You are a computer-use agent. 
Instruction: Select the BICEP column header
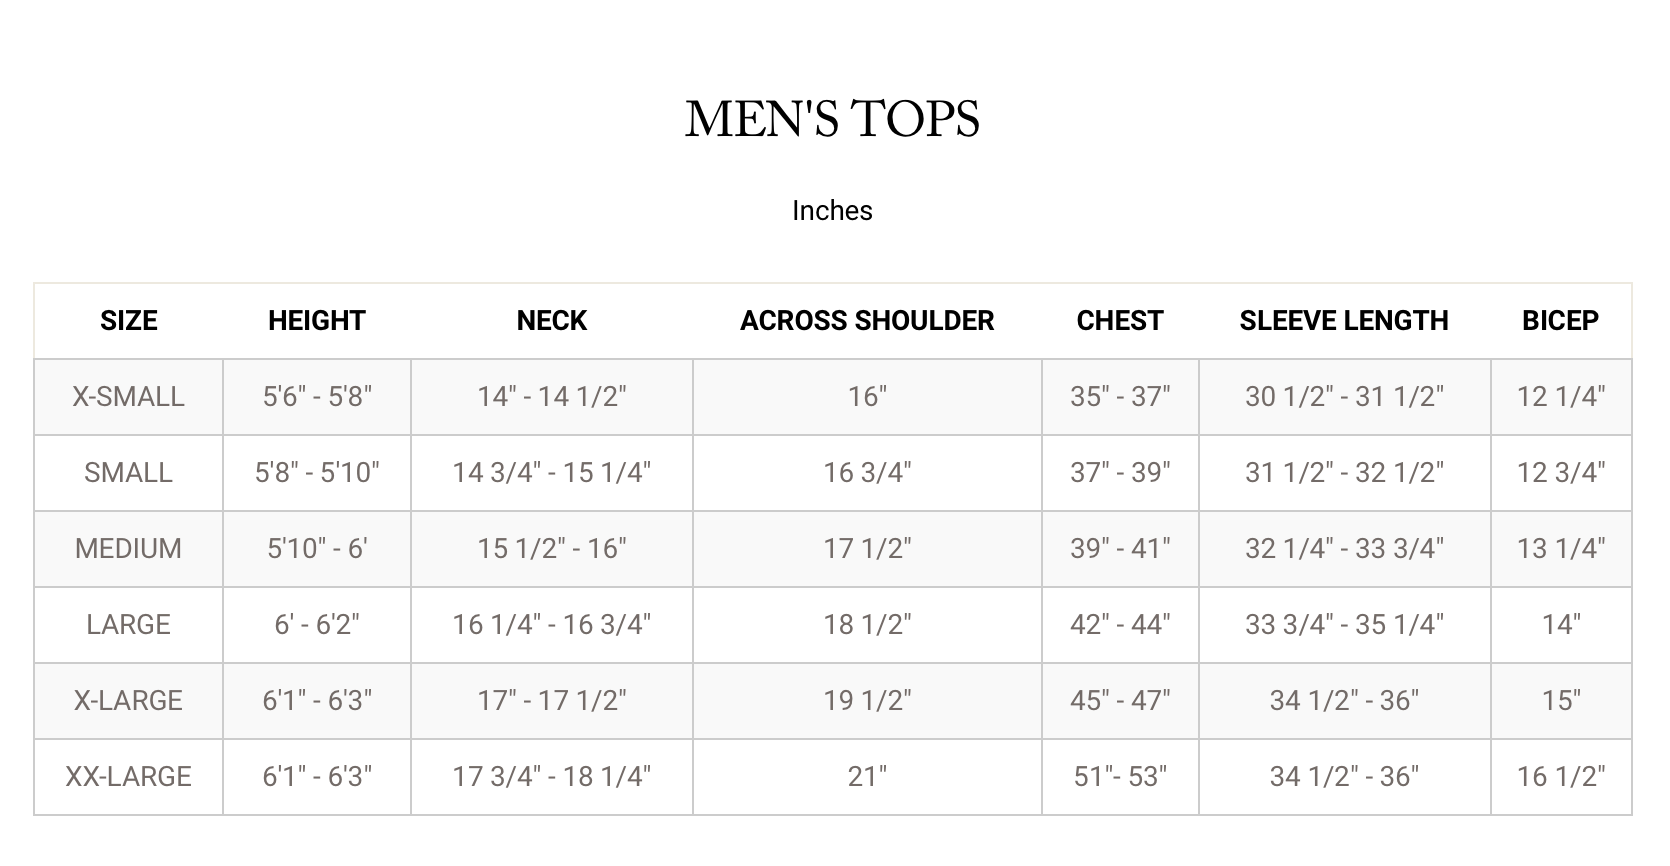[x=1560, y=321]
